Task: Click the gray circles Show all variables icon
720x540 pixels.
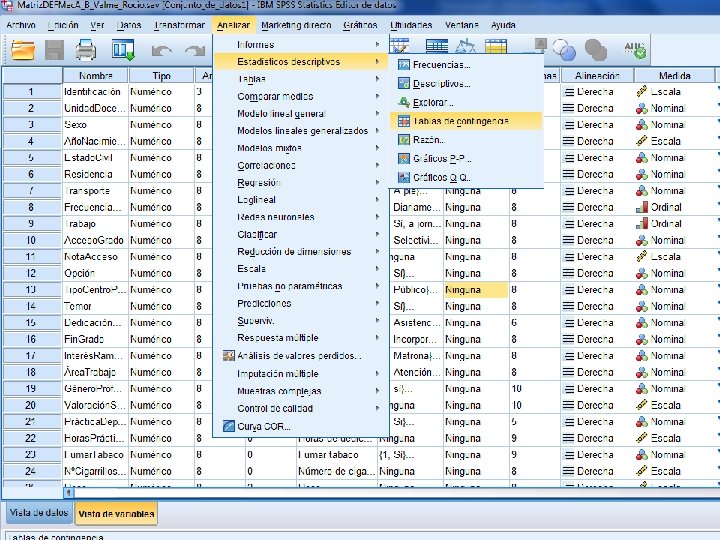Action: click(596, 50)
